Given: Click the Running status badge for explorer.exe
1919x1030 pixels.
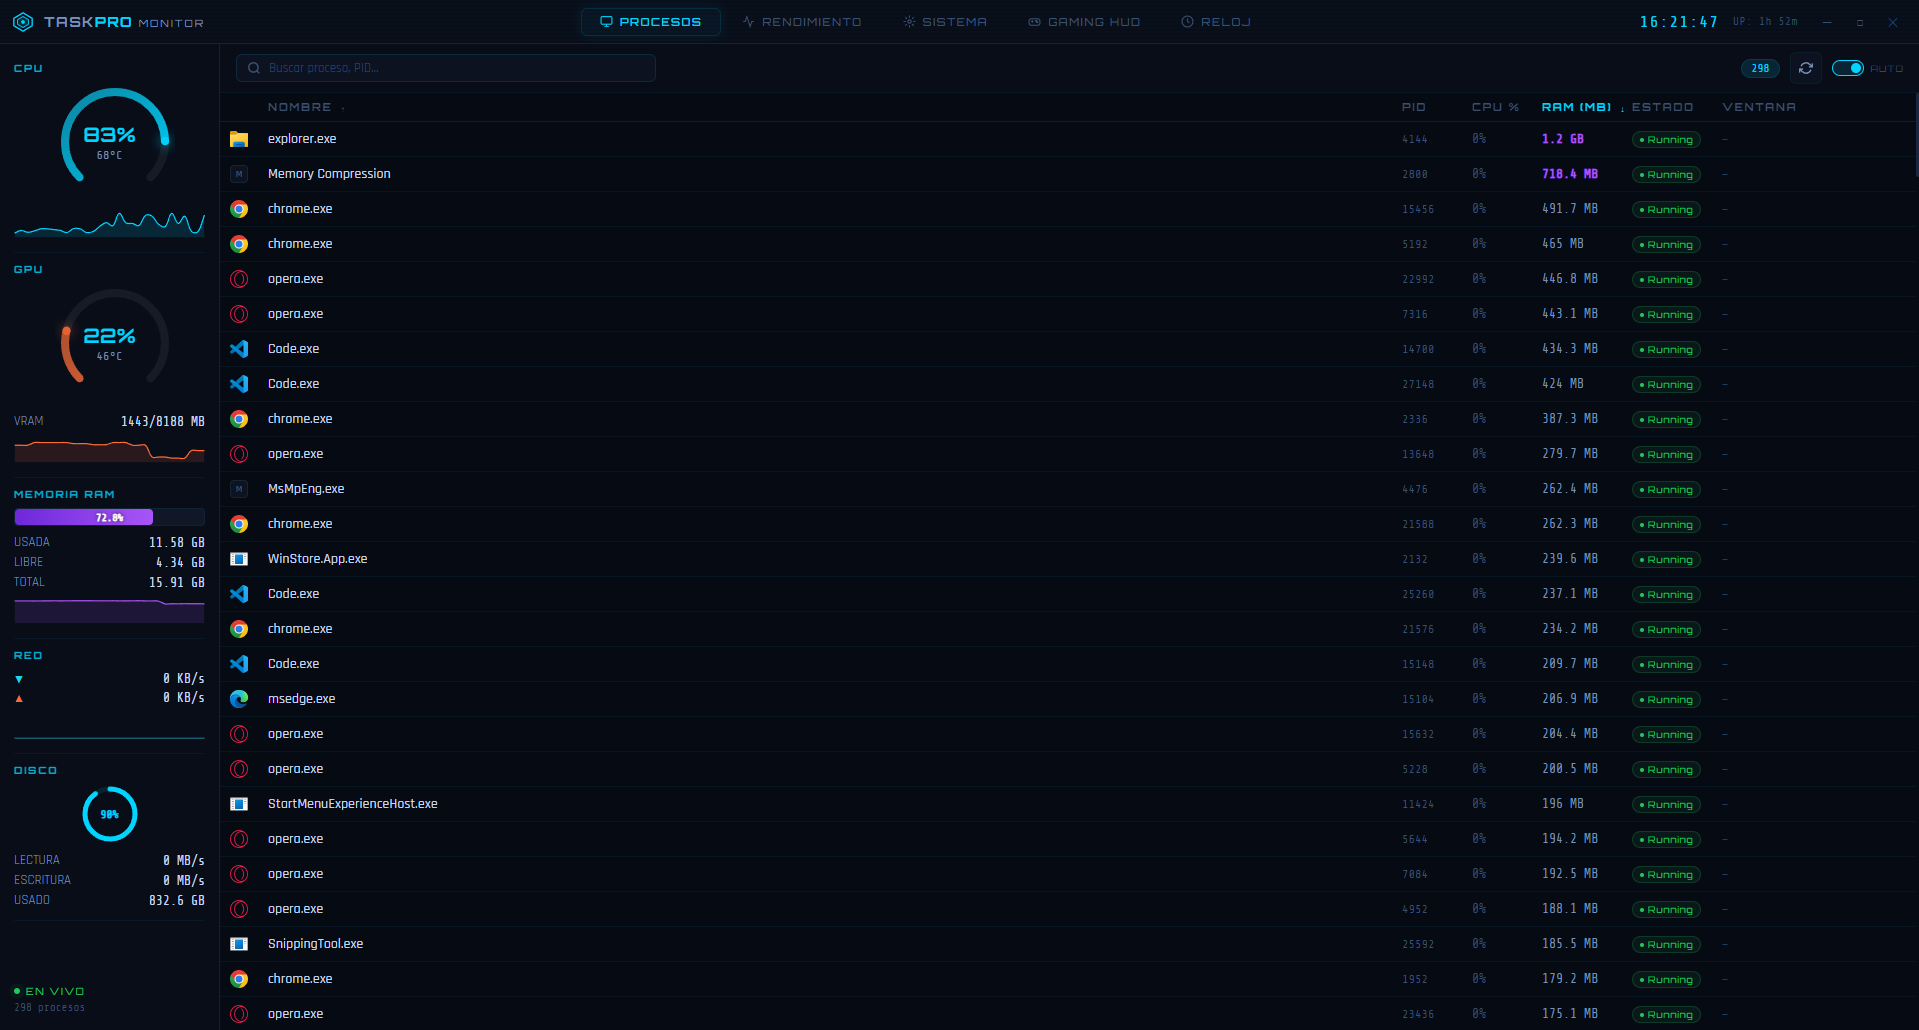Looking at the screenshot, I should click(1666, 140).
